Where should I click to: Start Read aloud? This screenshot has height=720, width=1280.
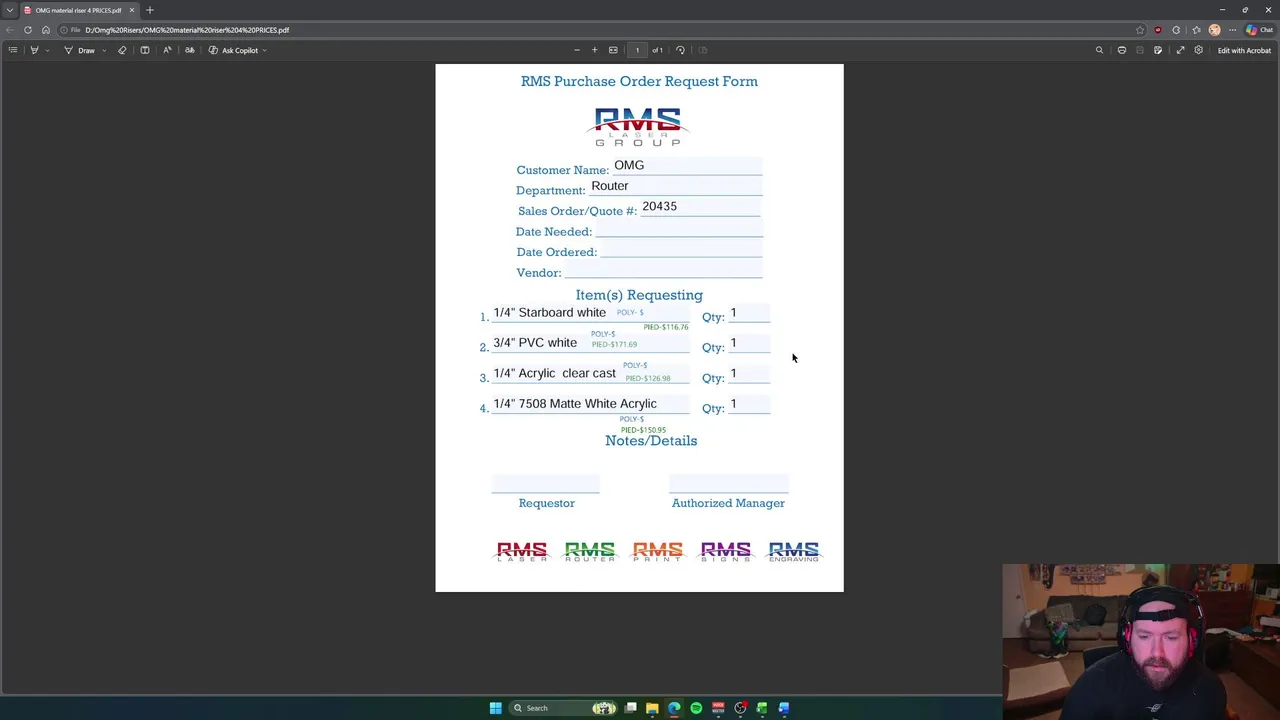click(x=167, y=50)
